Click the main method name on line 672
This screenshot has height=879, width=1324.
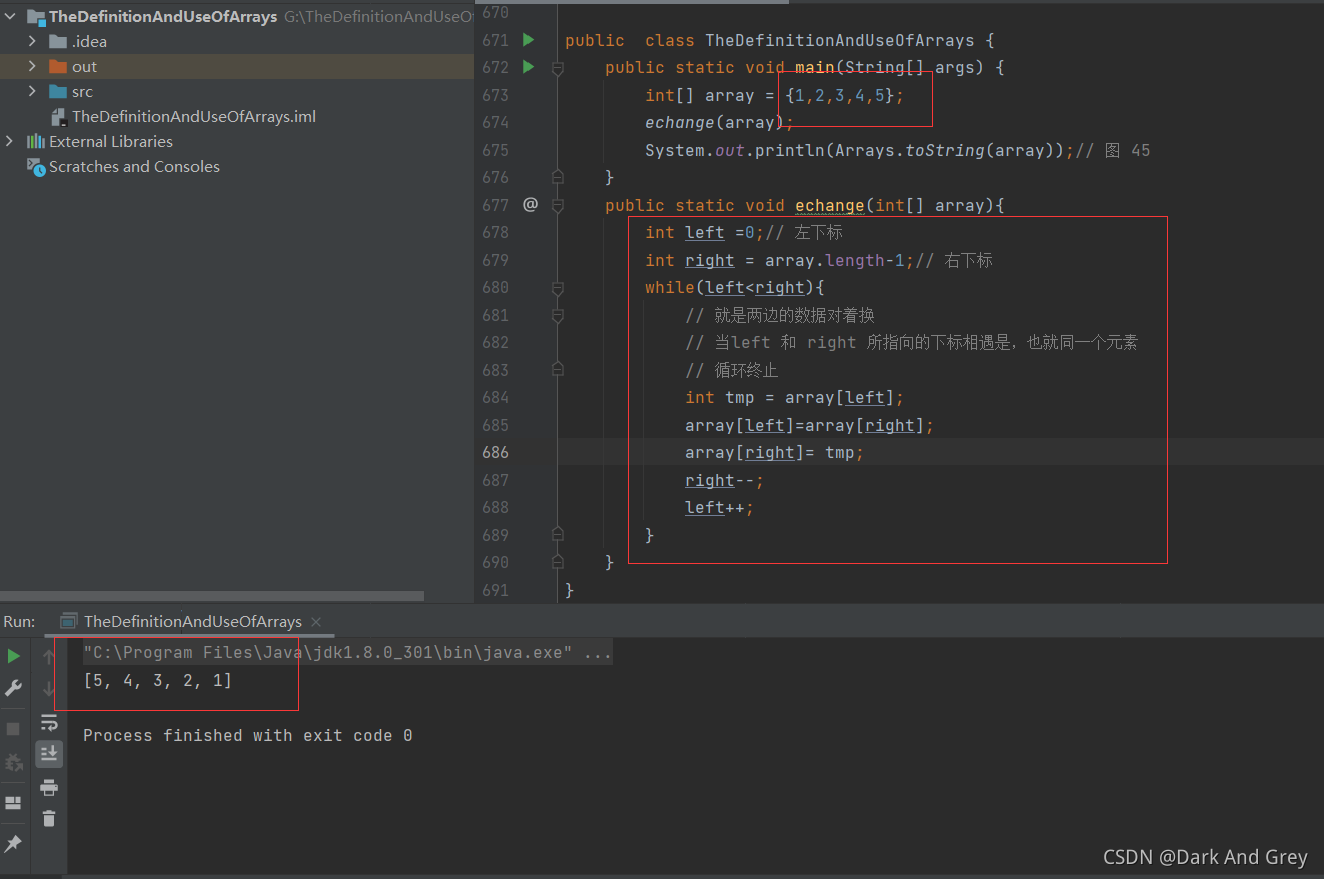(815, 67)
